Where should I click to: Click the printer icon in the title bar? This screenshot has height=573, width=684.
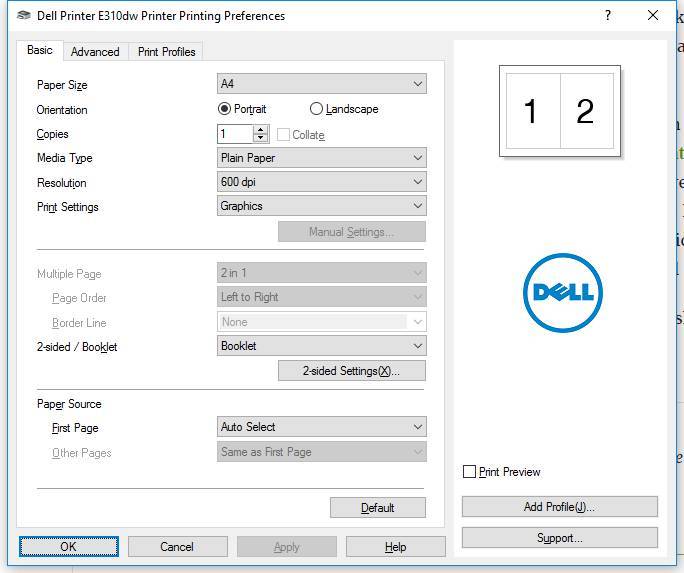(x=23, y=16)
